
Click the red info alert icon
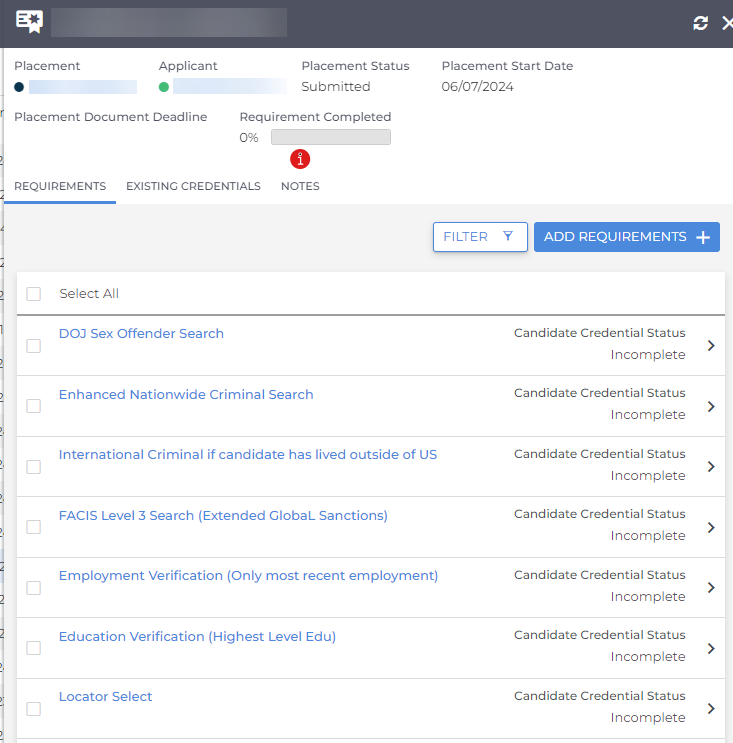pos(300,159)
